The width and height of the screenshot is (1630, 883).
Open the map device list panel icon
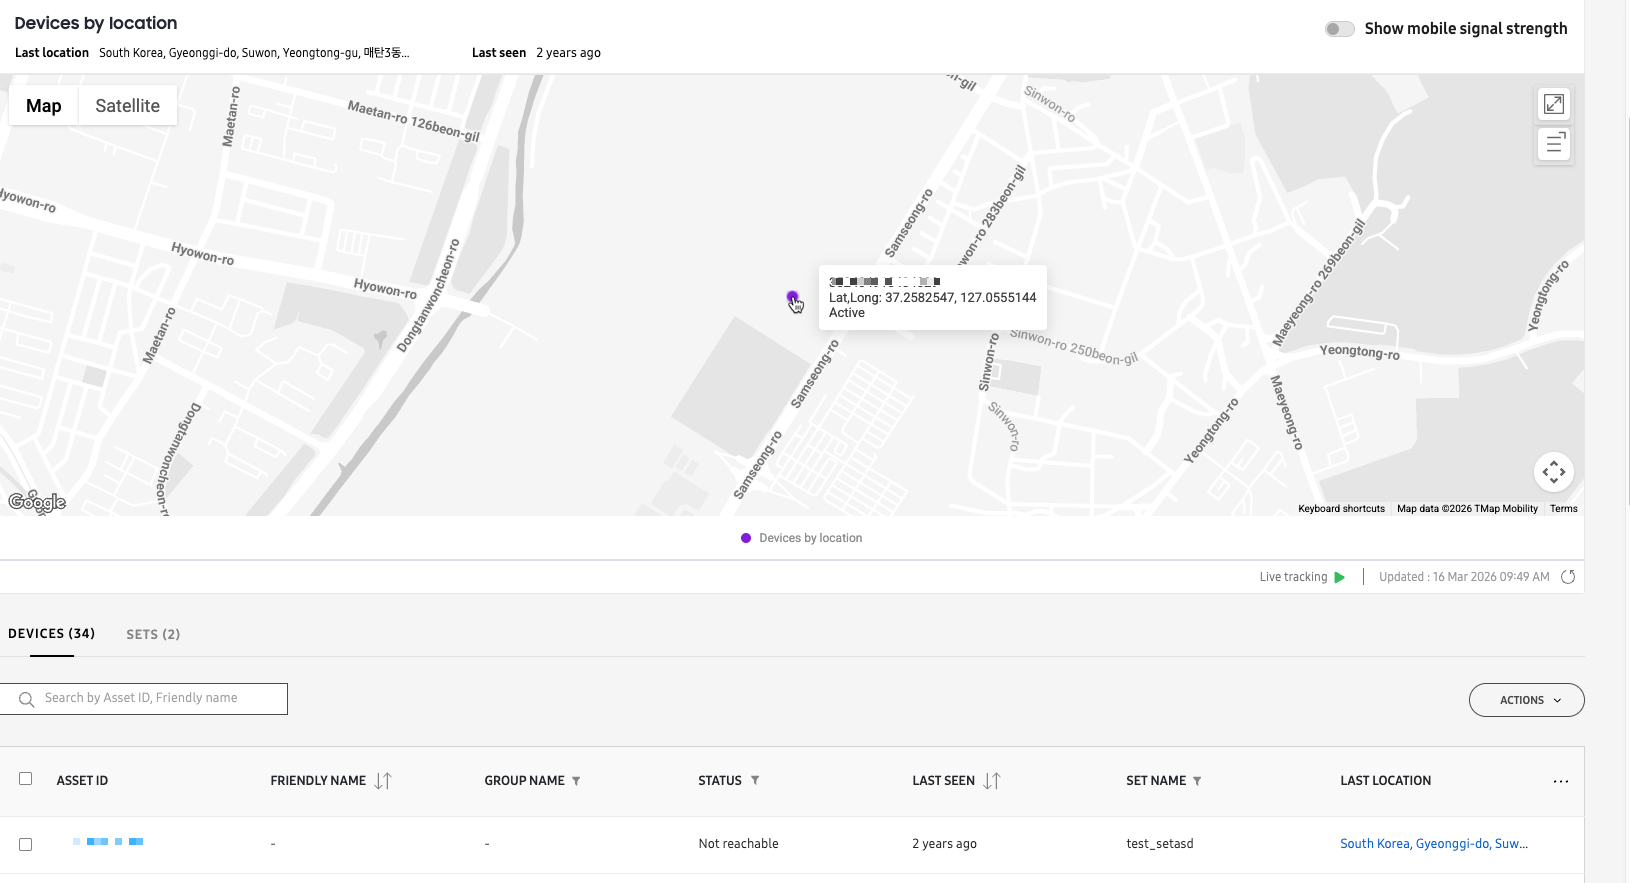pyautogui.click(x=1554, y=144)
